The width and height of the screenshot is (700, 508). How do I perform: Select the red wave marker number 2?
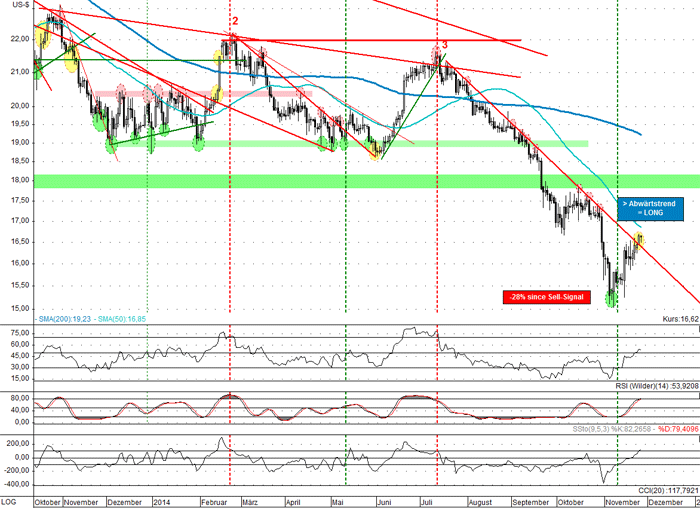click(x=235, y=21)
